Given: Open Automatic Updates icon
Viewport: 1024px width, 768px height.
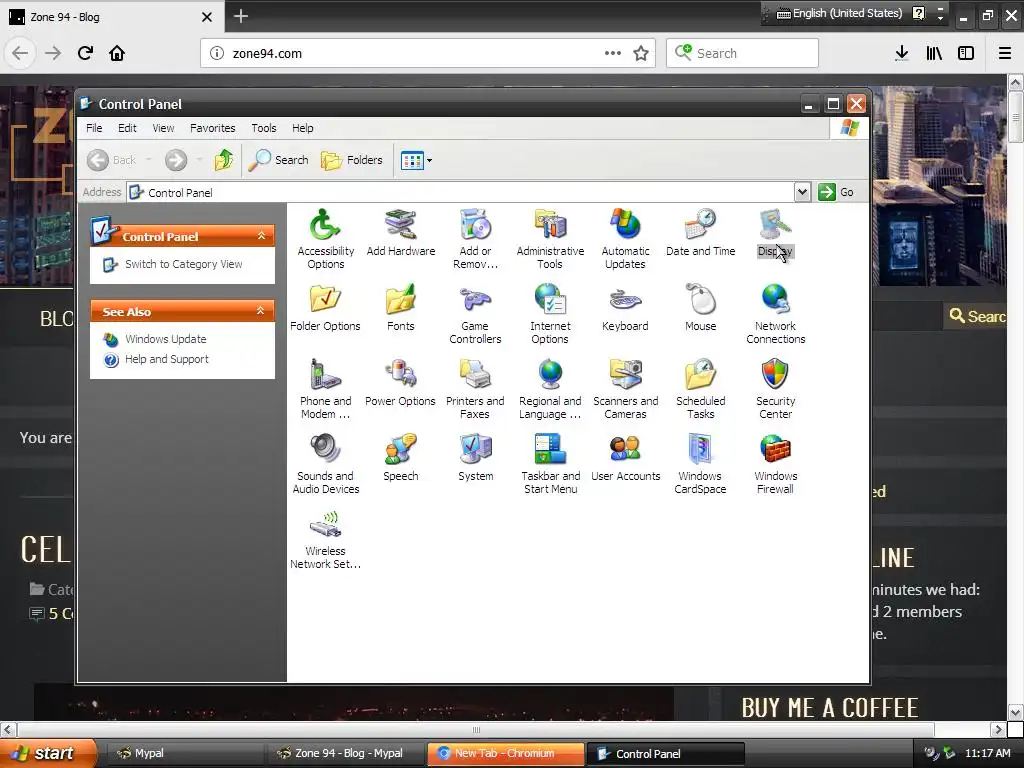Looking at the screenshot, I should (x=625, y=238).
